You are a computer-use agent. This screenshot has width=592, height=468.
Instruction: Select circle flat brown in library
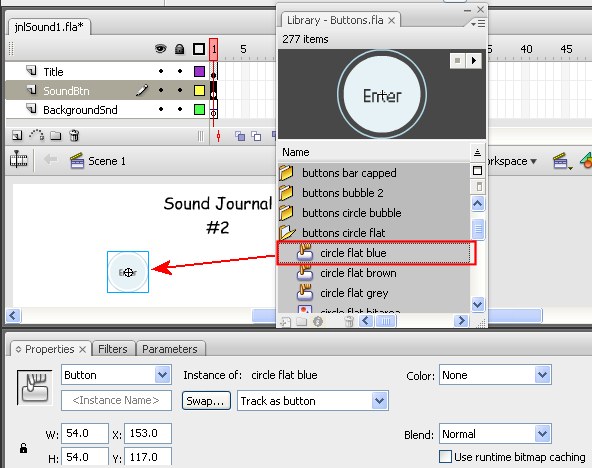[358, 273]
